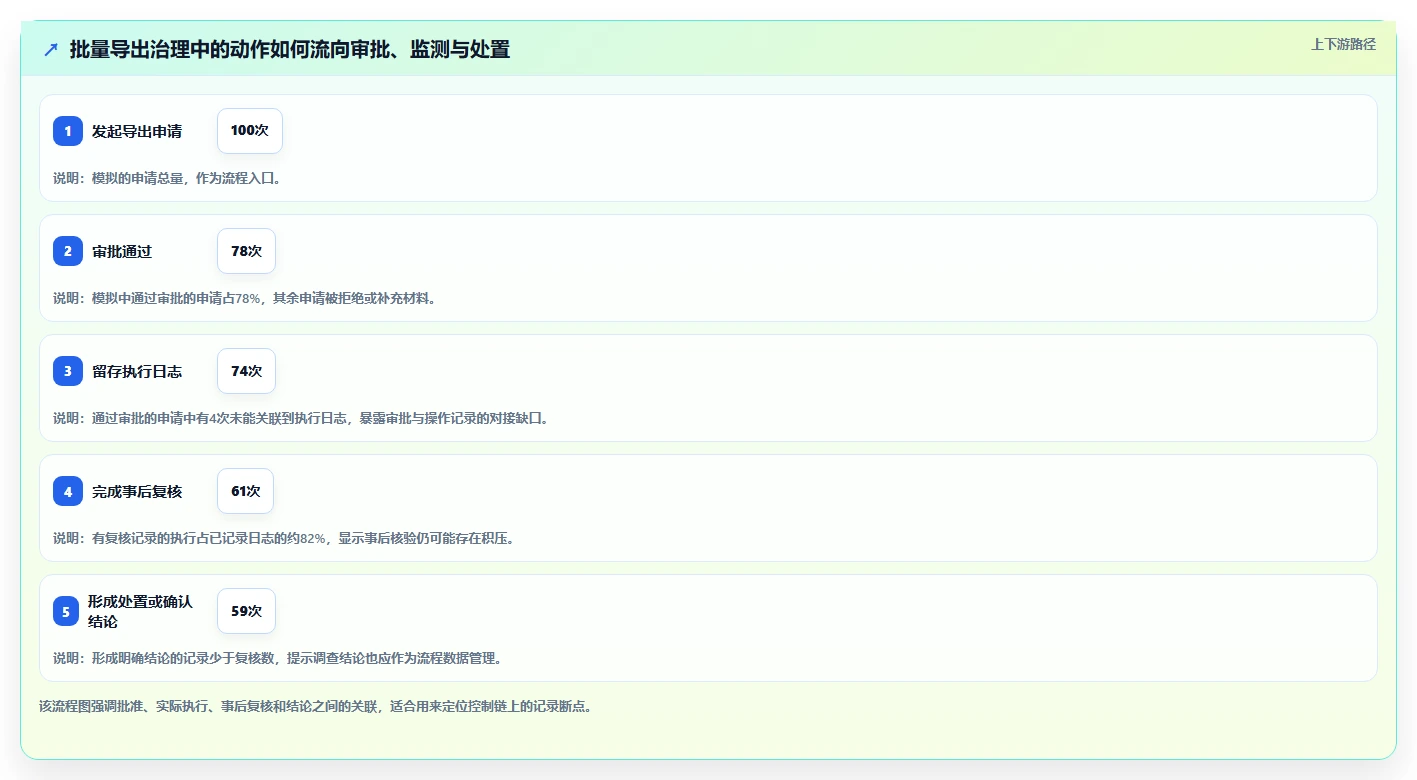1417x780 pixels.
Task: Click the note about 约82% 复核记录
Action: [x=285, y=538]
